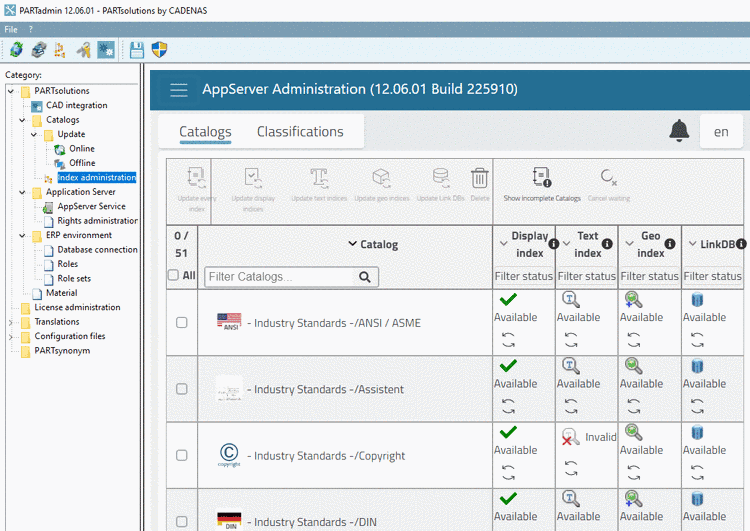
Task: Click the en language button
Action: coord(720,131)
